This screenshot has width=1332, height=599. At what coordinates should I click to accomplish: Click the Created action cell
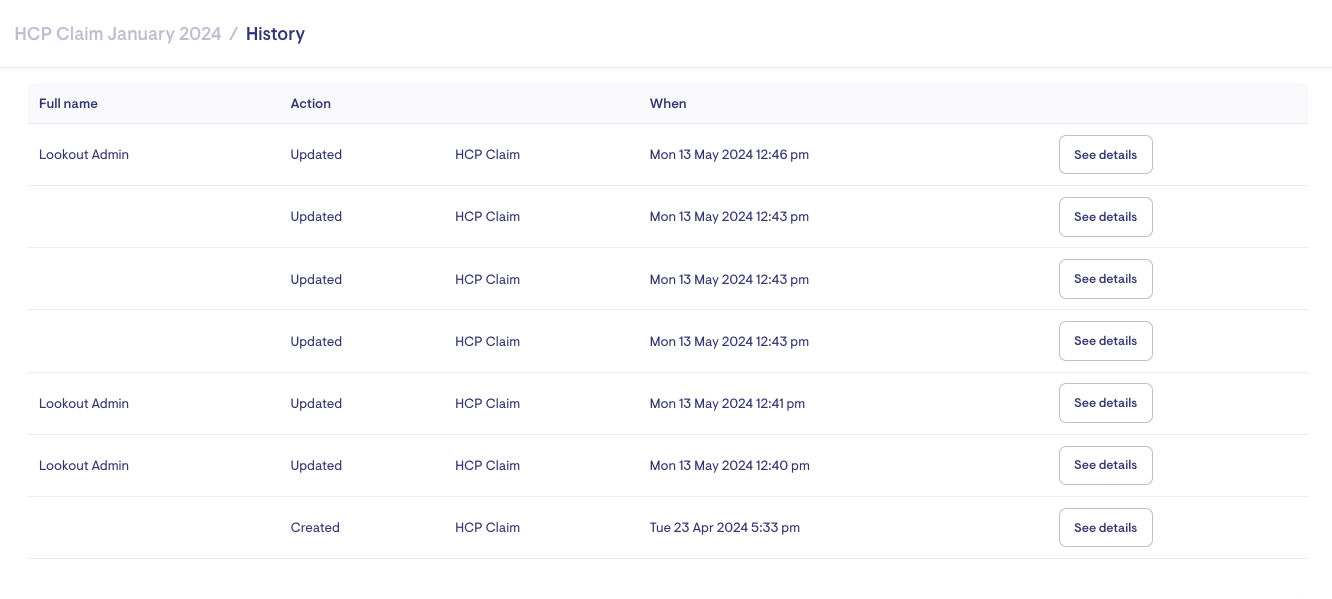coord(315,528)
